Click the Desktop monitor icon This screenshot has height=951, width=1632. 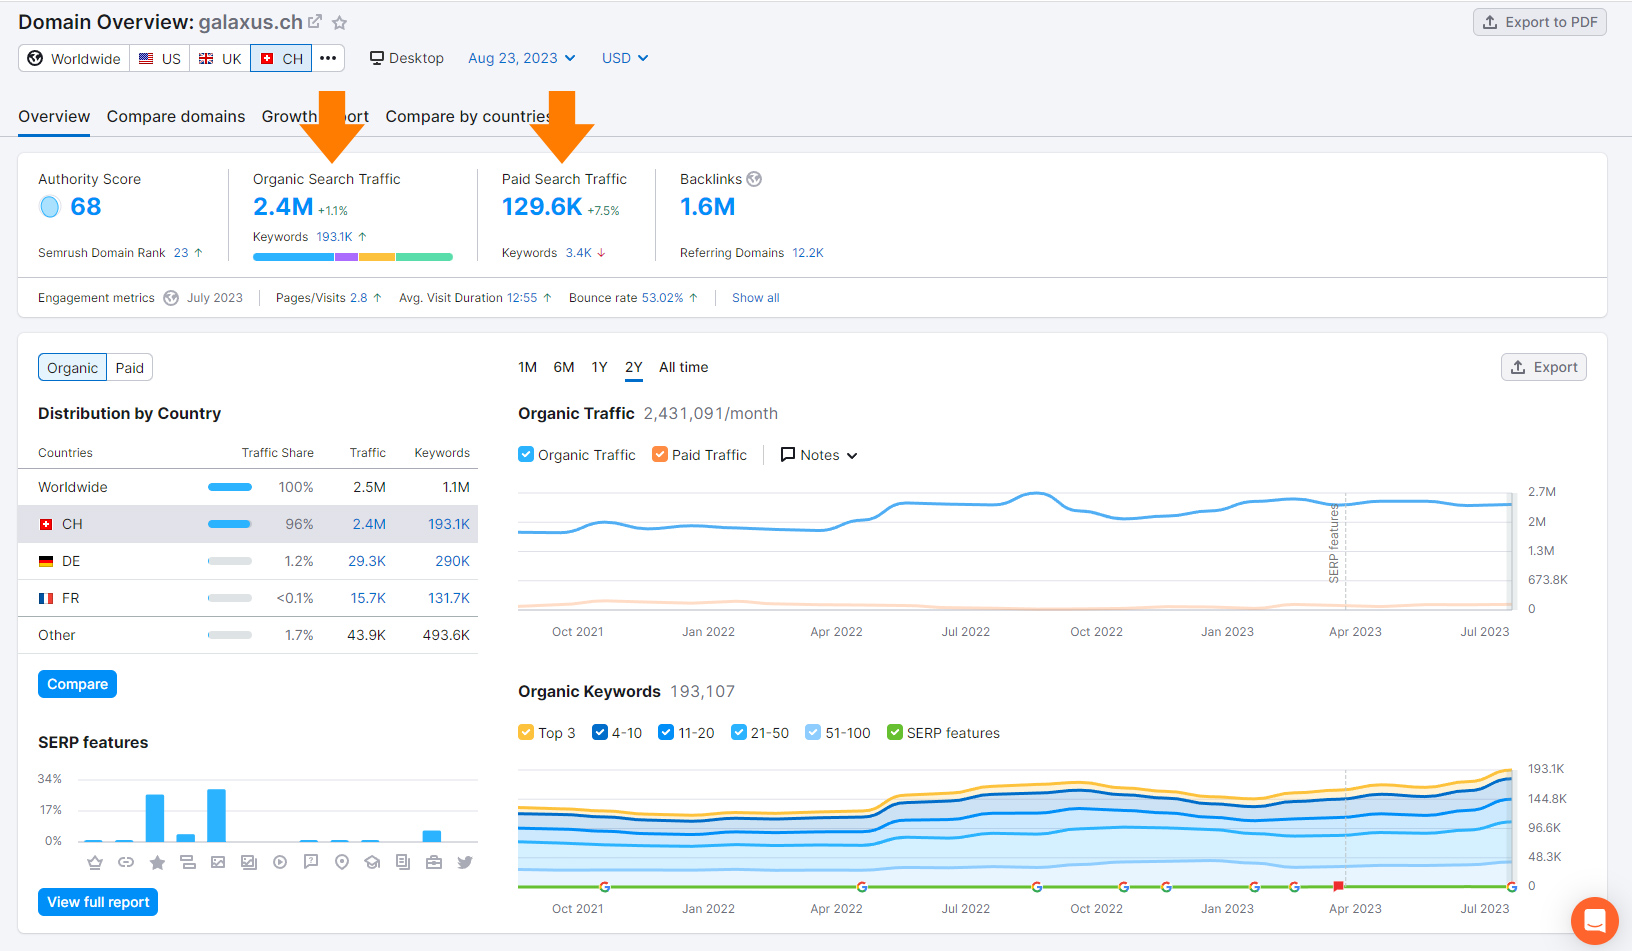click(x=377, y=58)
